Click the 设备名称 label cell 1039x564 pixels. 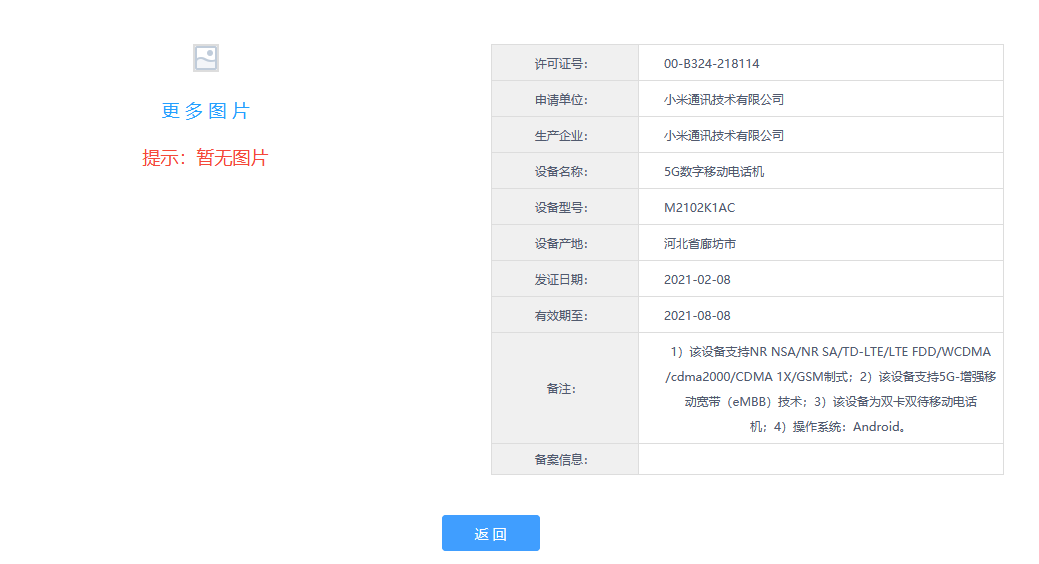point(565,171)
